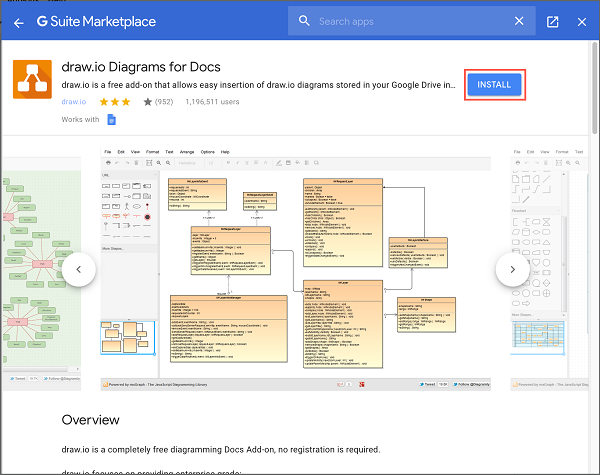The width and height of the screenshot is (600, 475).
Task: Click the Google Docs icon beside Works with
Action: (x=111, y=119)
